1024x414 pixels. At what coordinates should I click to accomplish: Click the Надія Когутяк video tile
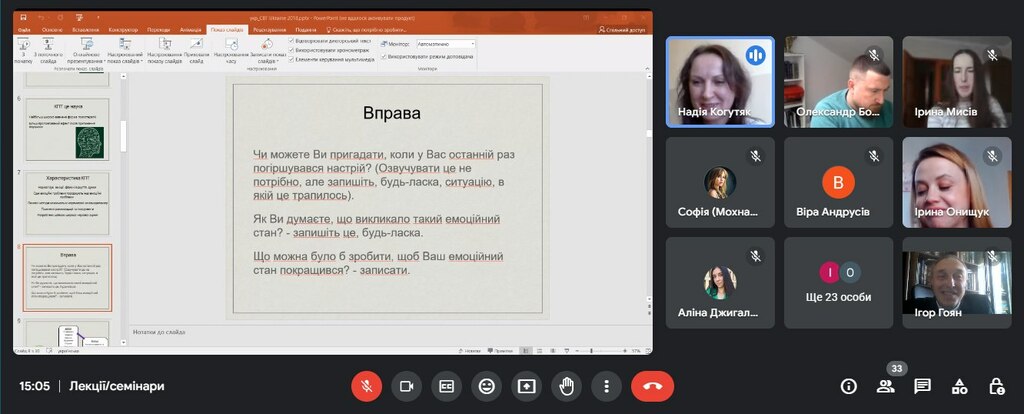point(720,82)
